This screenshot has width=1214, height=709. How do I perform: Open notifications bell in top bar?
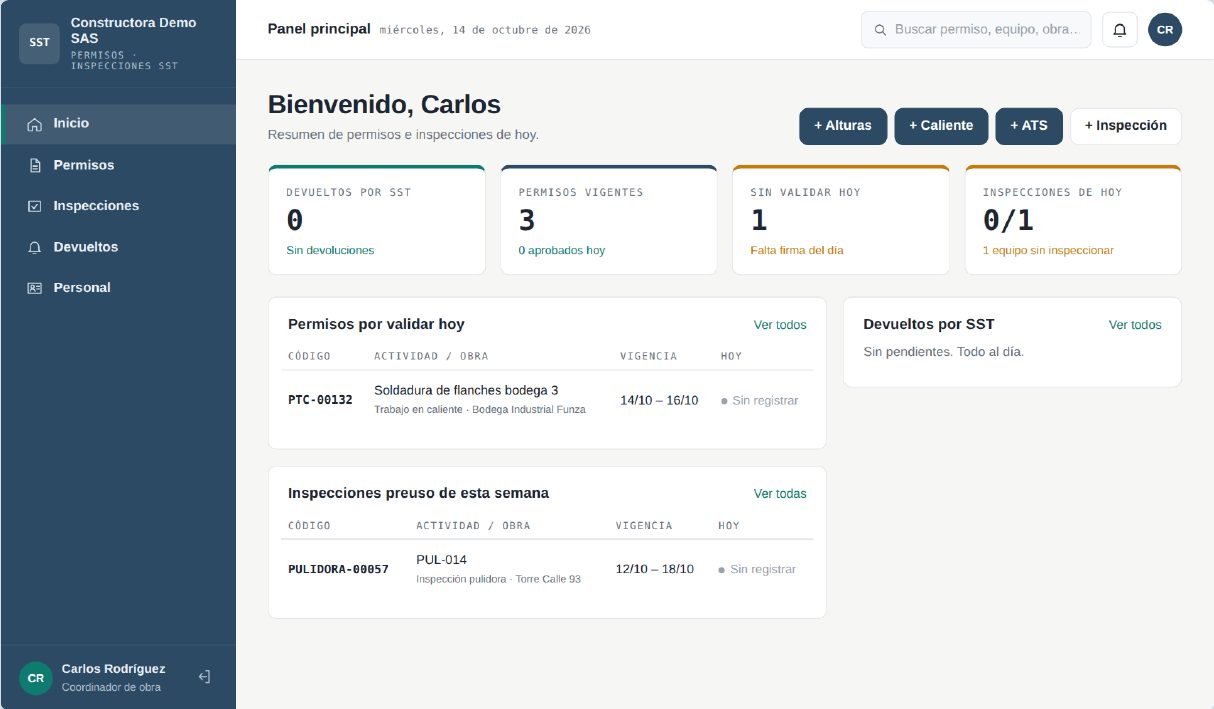(x=1120, y=30)
